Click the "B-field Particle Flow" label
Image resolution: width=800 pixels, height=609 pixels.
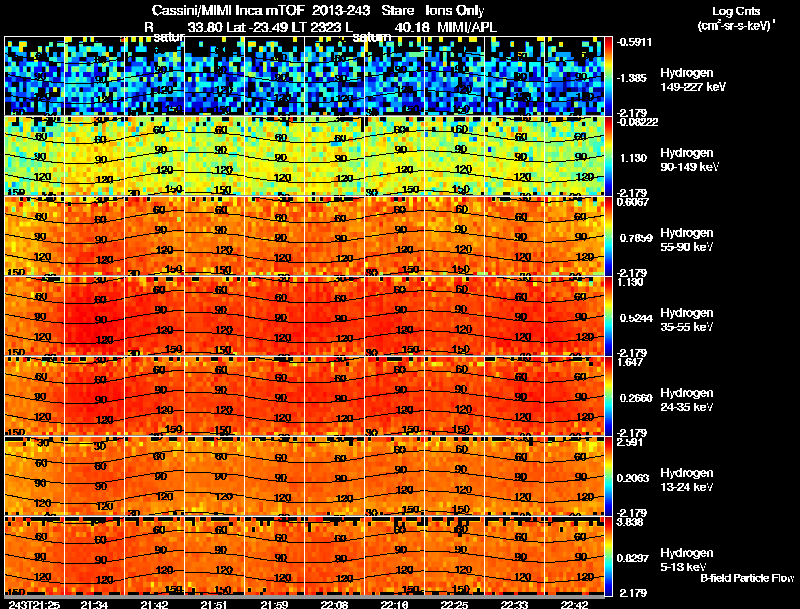pyautogui.click(x=747, y=578)
